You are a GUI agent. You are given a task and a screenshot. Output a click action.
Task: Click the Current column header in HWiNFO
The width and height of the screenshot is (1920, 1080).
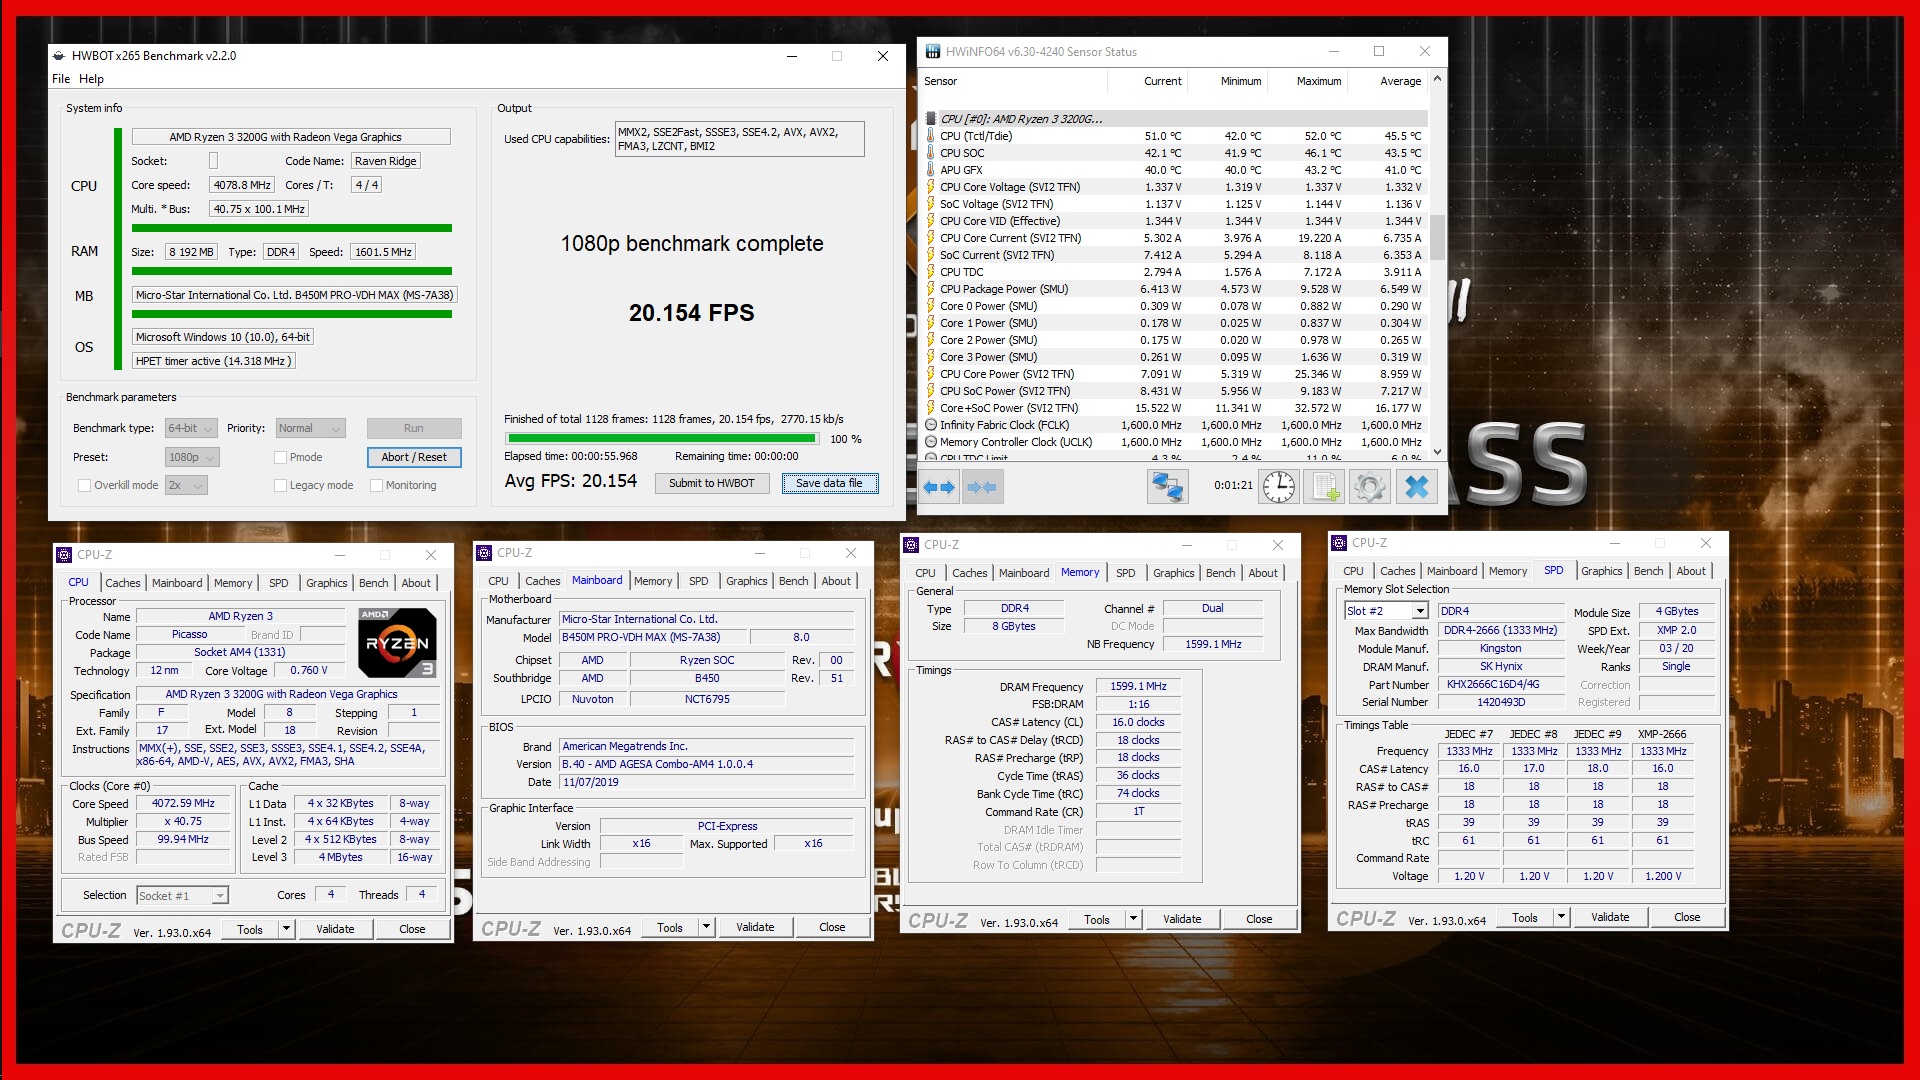coord(1162,81)
